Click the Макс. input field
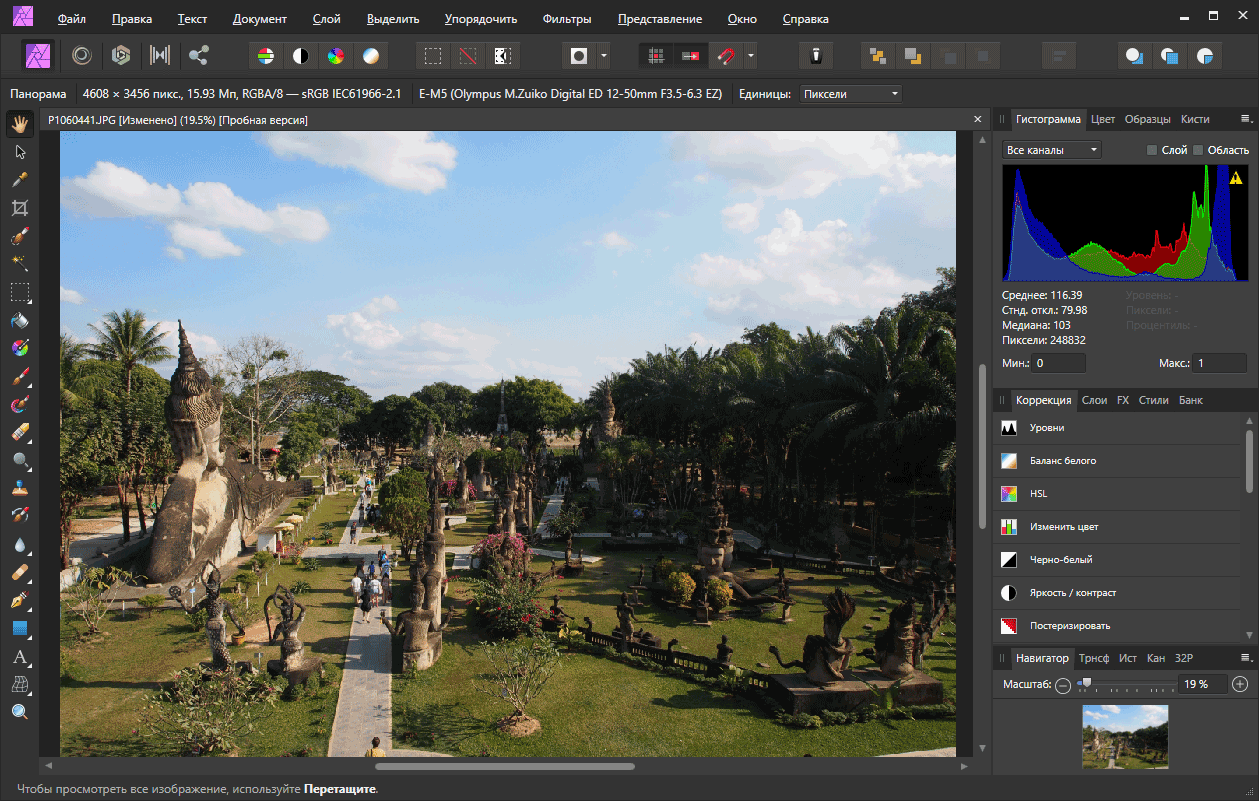1259x801 pixels. [x=1220, y=363]
